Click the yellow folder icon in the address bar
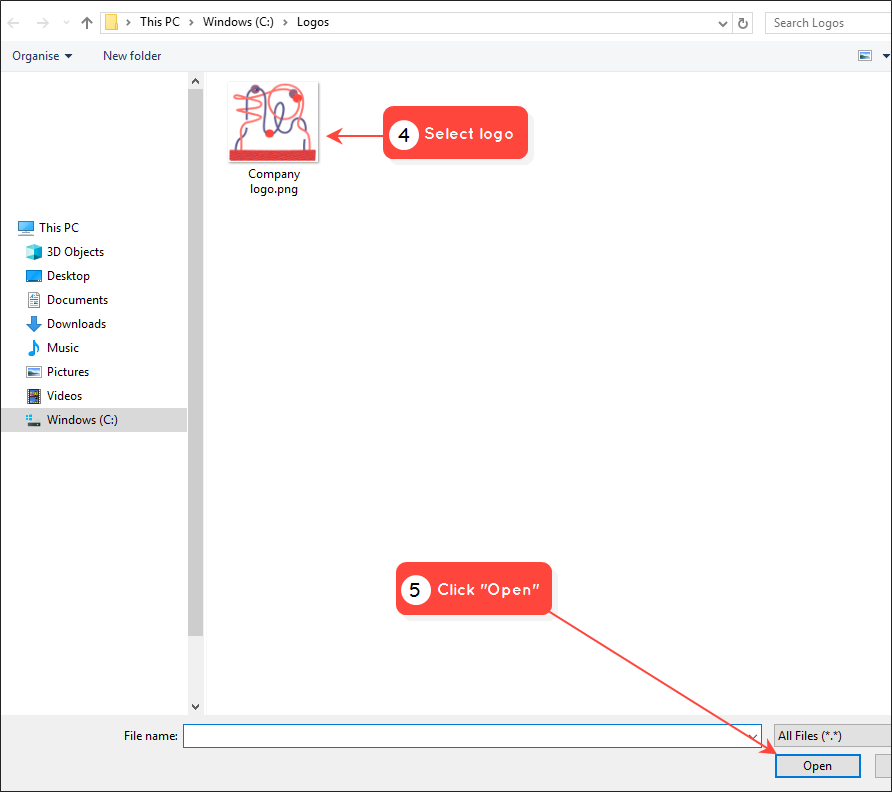The width and height of the screenshot is (892, 792). (x=112, y=22)
